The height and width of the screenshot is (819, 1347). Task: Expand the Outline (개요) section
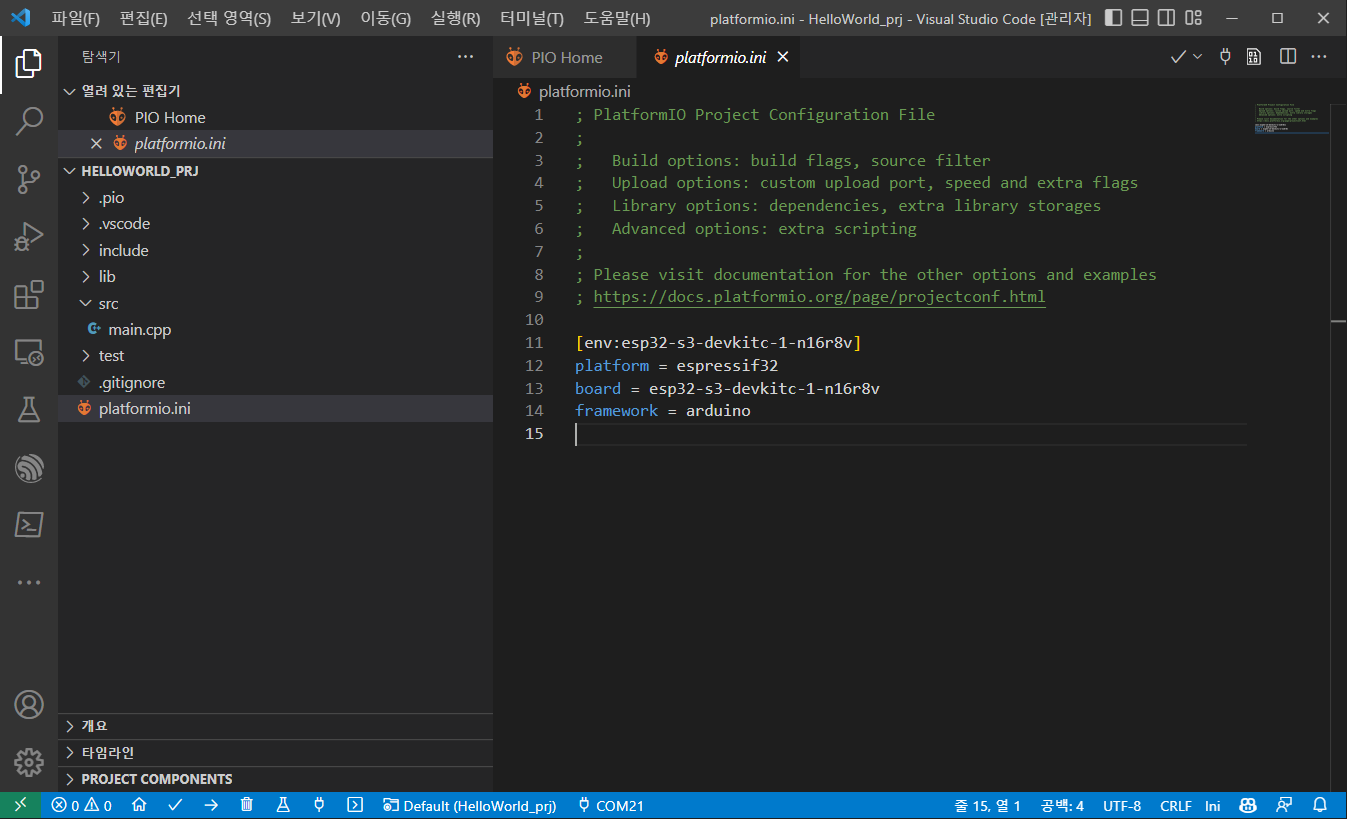275,726
